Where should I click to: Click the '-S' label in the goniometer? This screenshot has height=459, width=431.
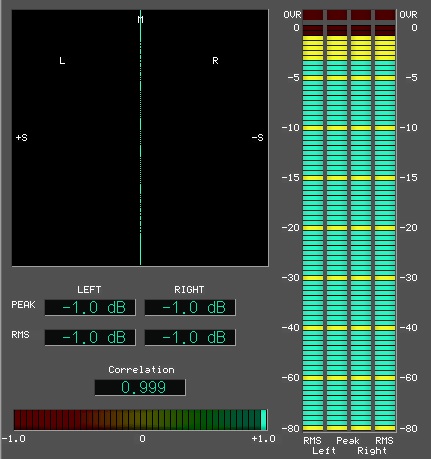[257, 137]
